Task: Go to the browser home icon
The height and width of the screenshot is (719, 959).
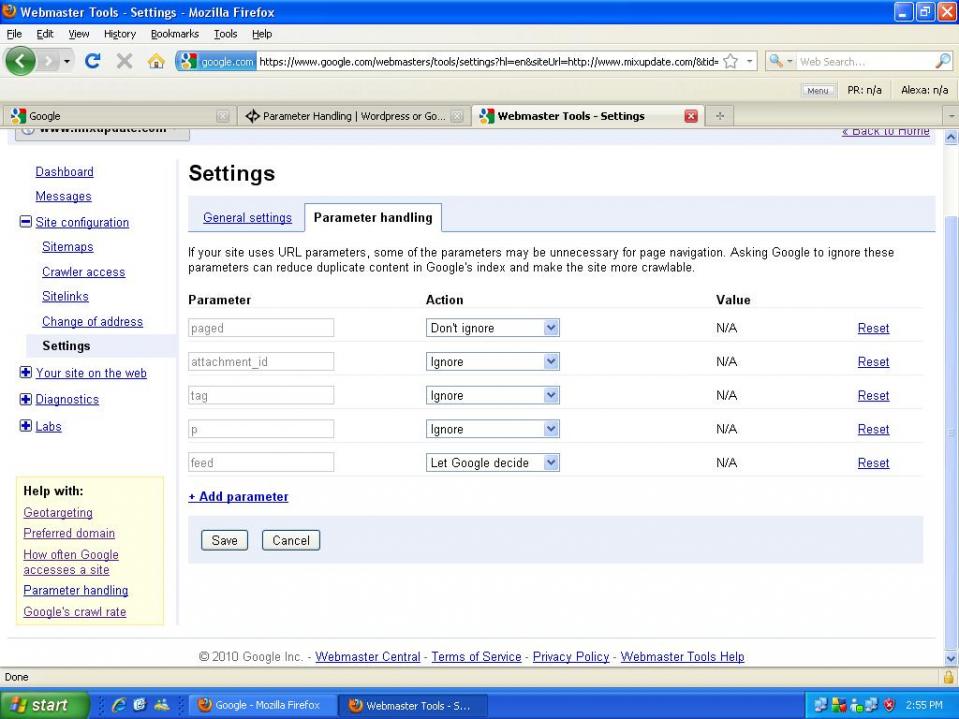Action: point(156,61)
